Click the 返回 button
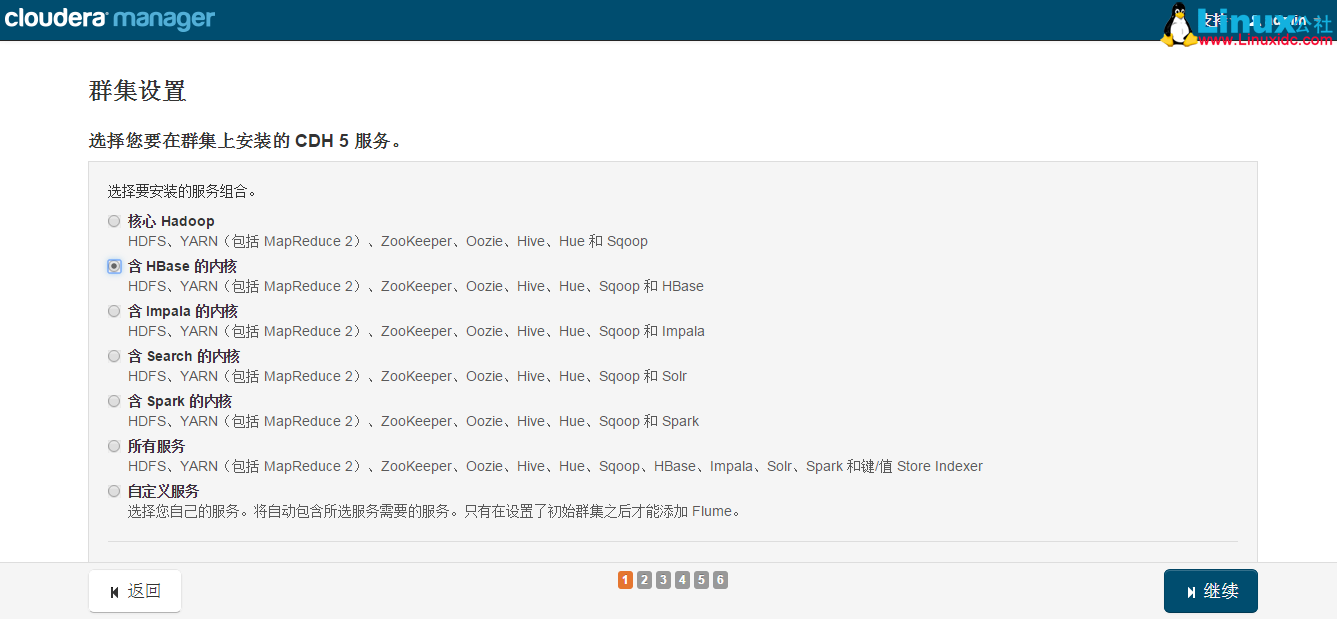The image size is (1337, 619). [x=134, y=591]
